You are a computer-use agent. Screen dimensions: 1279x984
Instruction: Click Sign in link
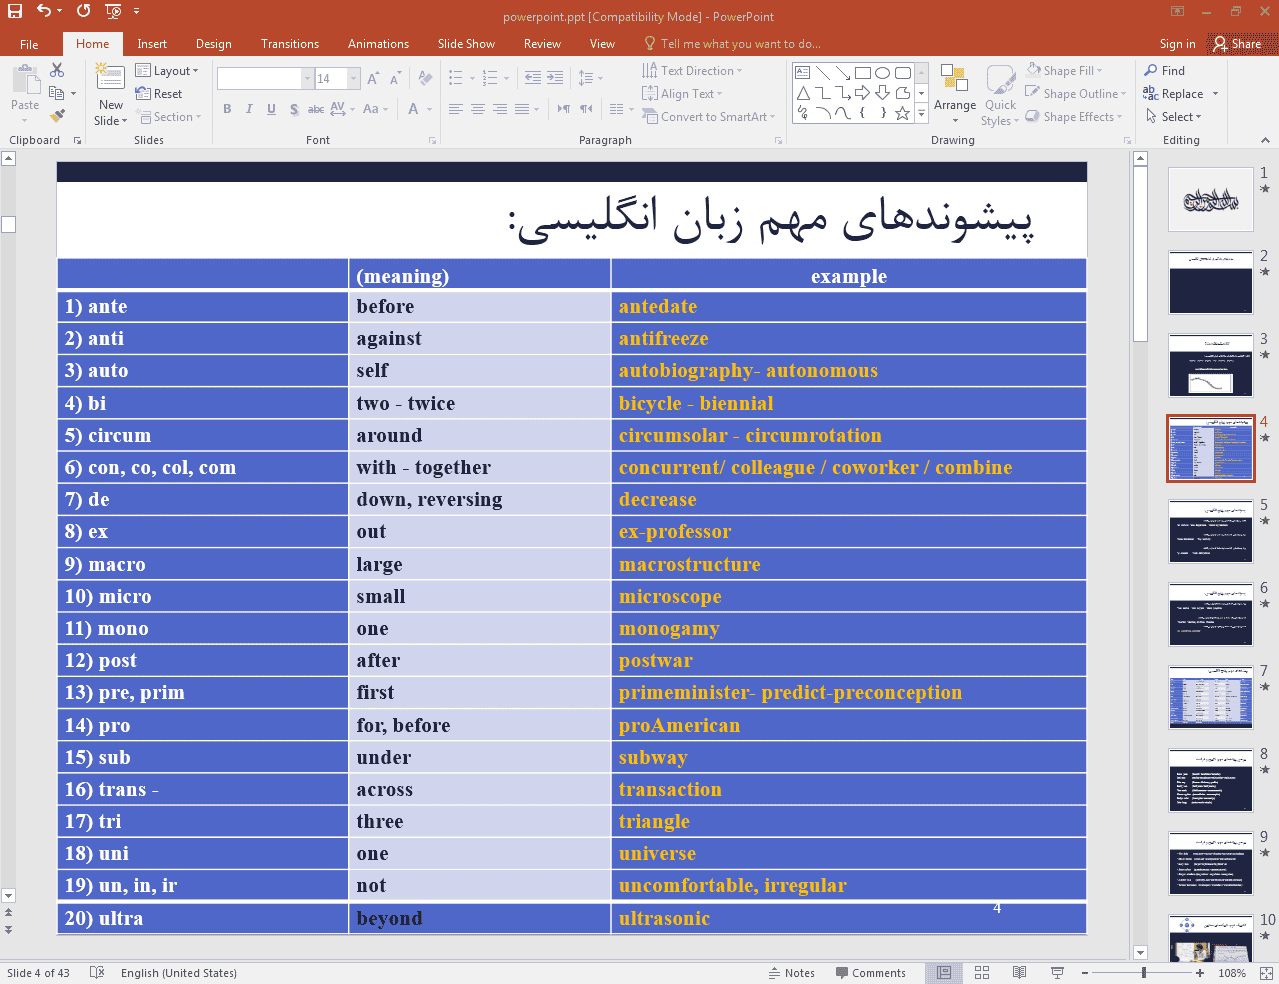click(x=1177, y=44)
